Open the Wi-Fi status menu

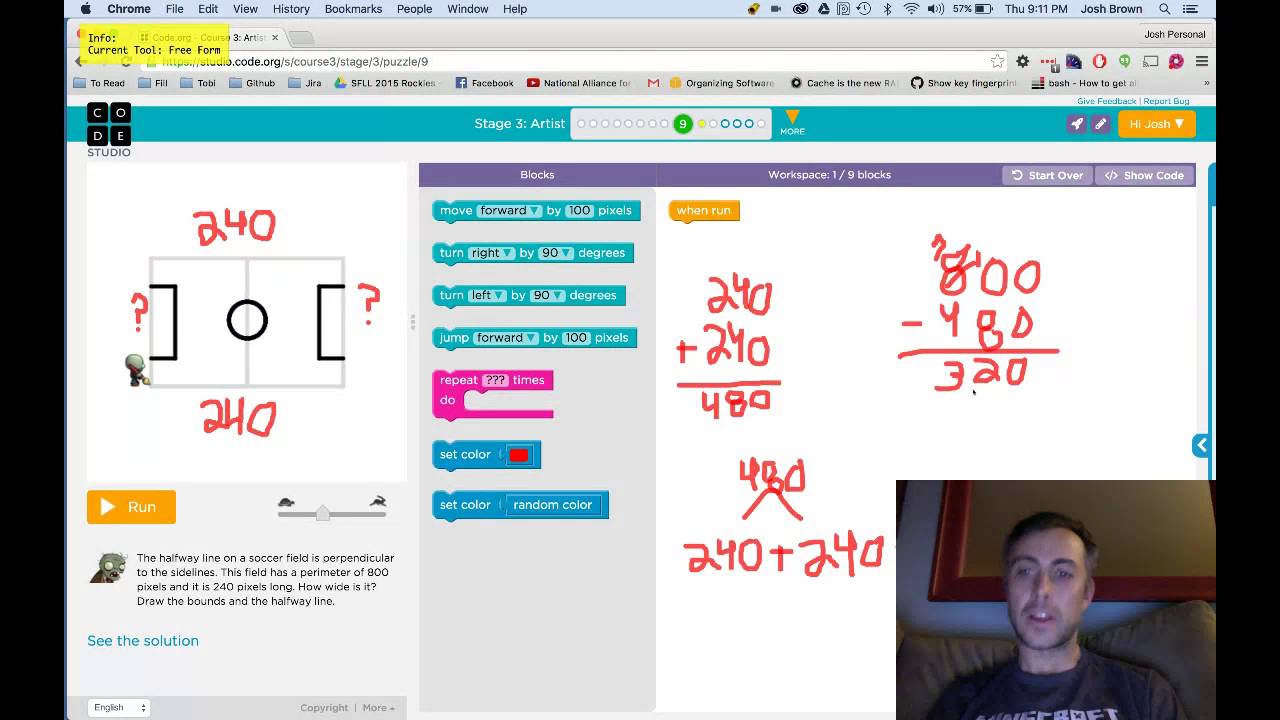click(x=911, y=9)
